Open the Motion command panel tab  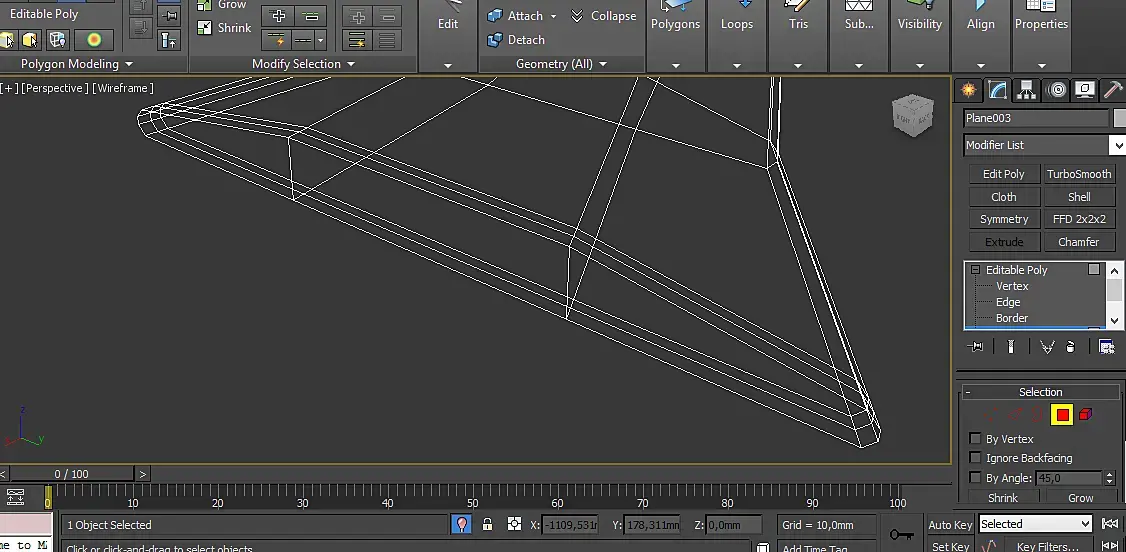point(1056,90)
